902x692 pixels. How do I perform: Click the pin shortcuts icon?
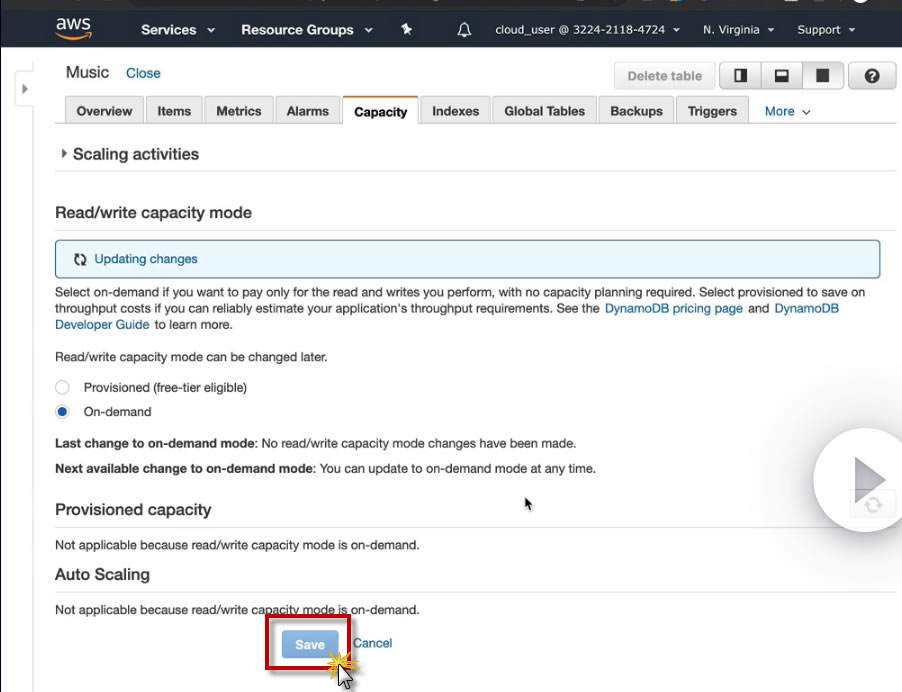pyautogui.click(x=407, y=29)
